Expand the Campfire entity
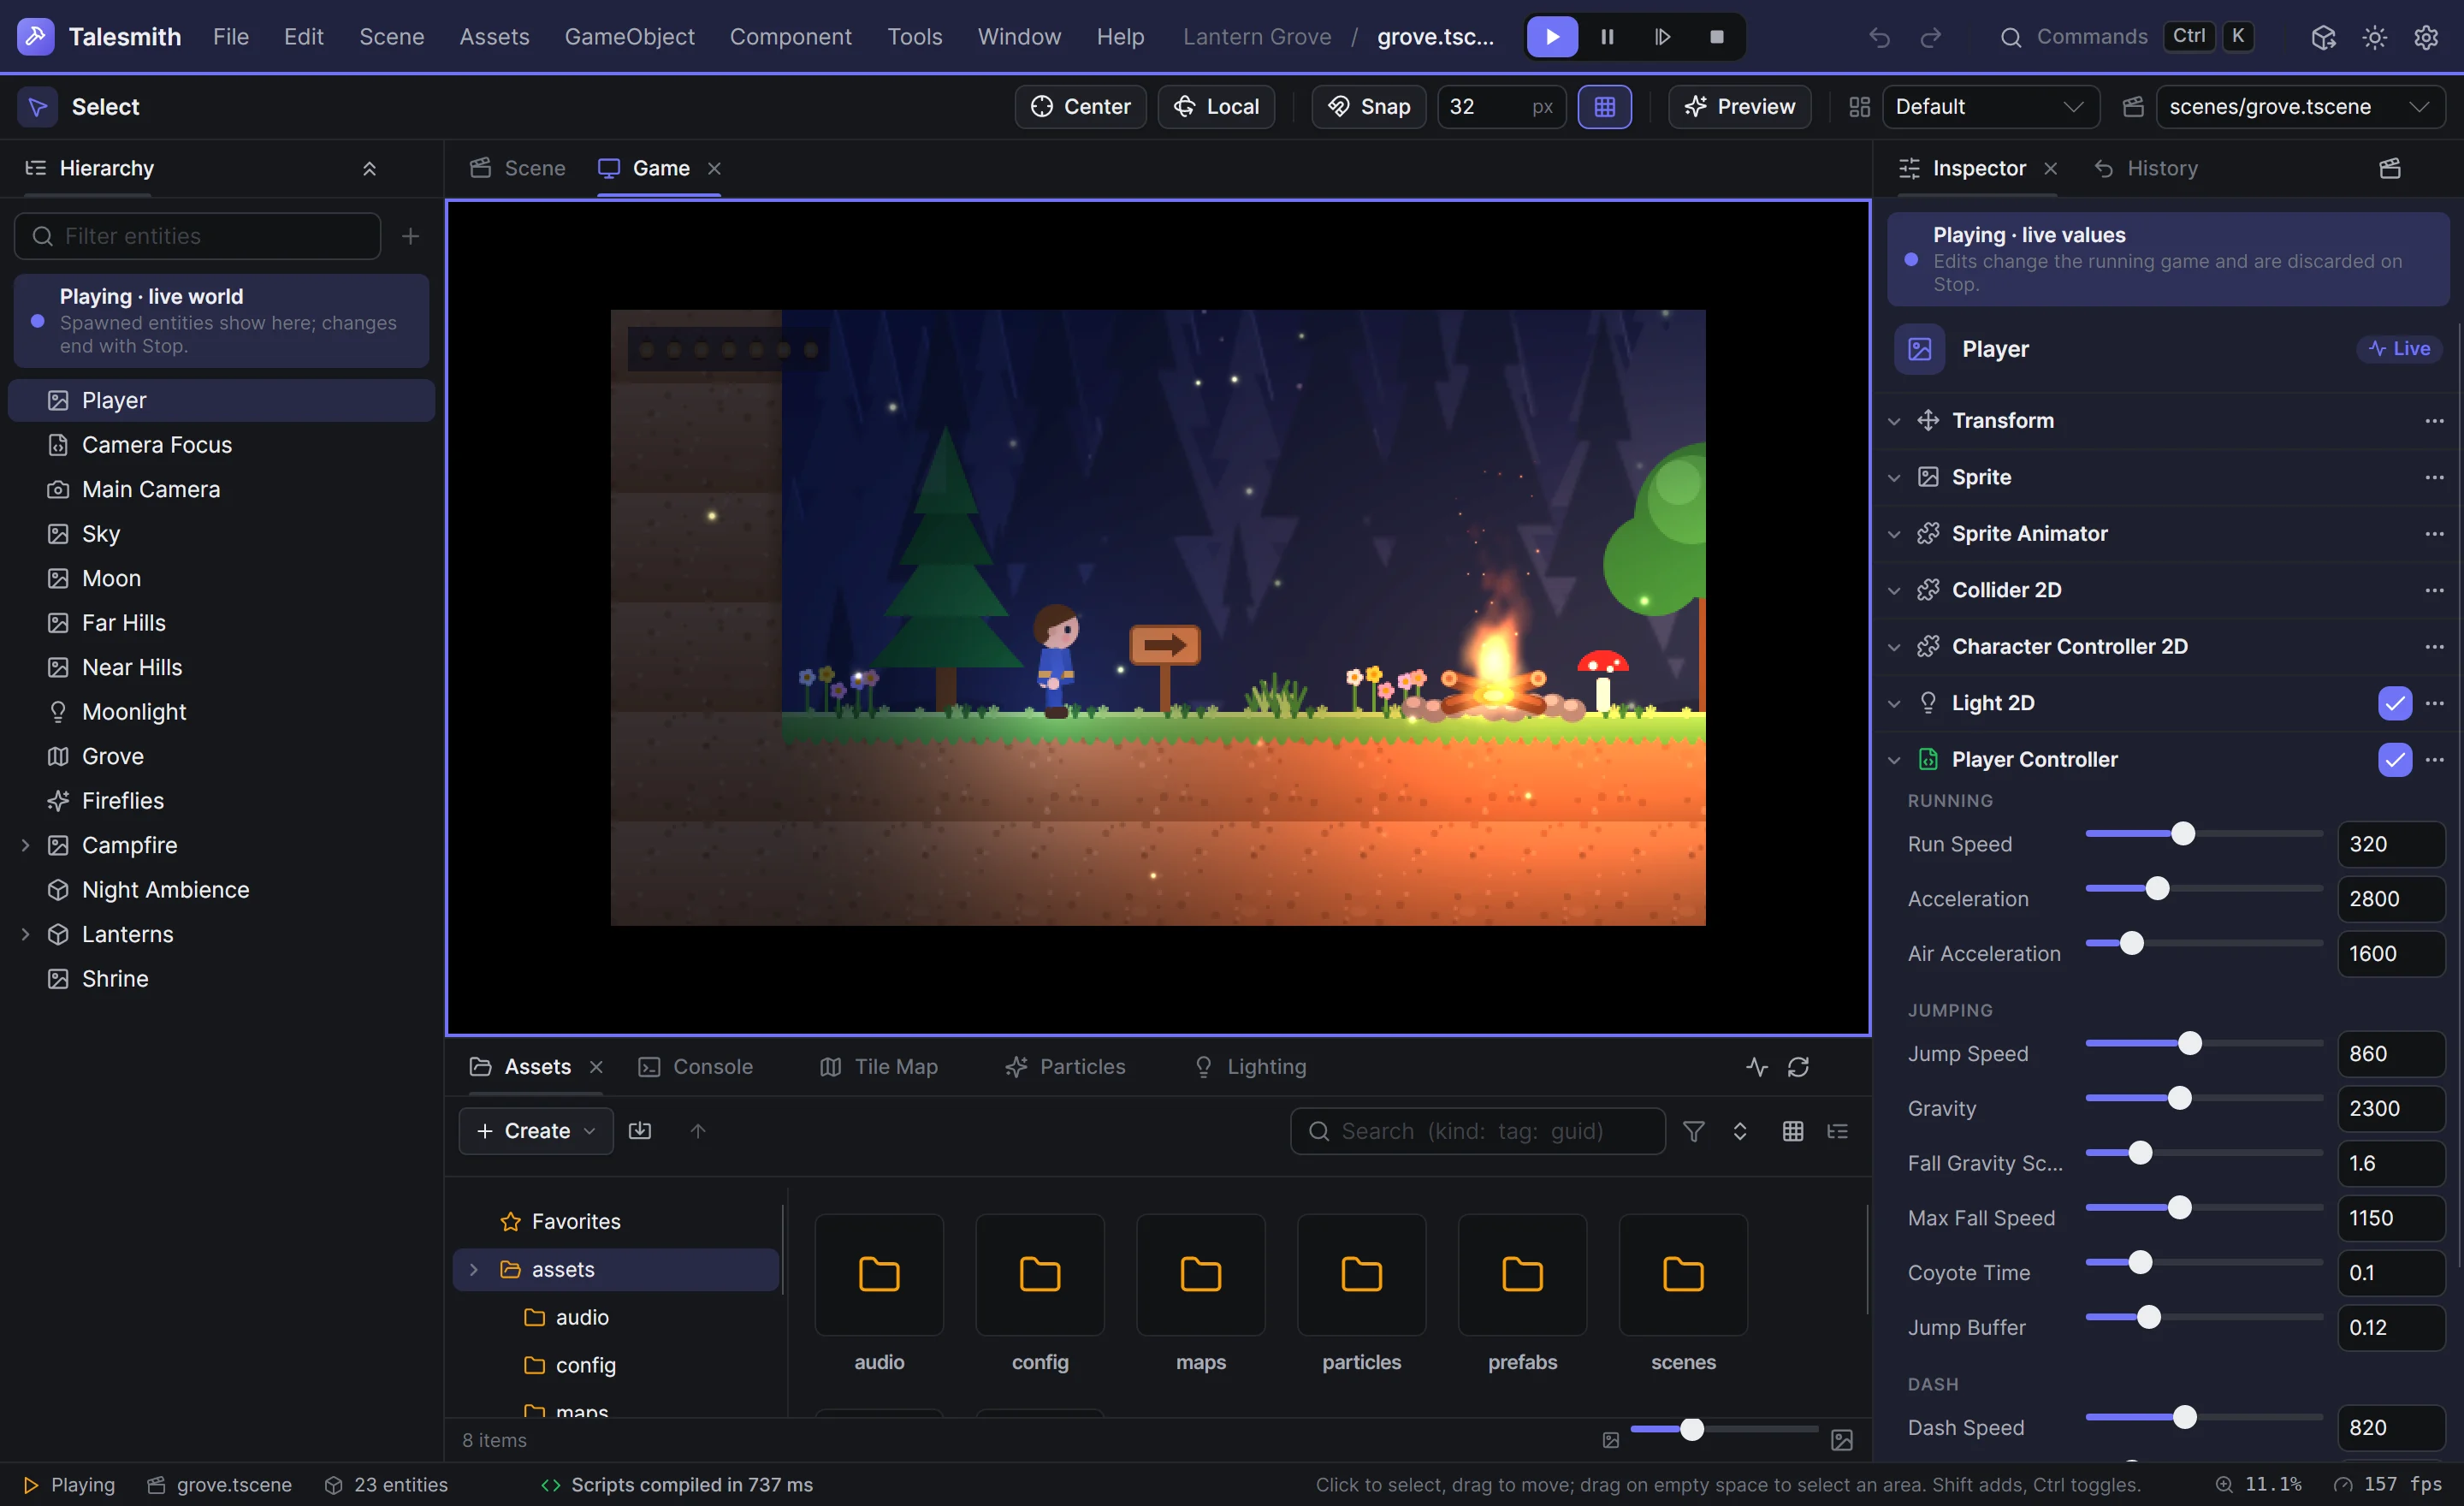 [25, 846]
